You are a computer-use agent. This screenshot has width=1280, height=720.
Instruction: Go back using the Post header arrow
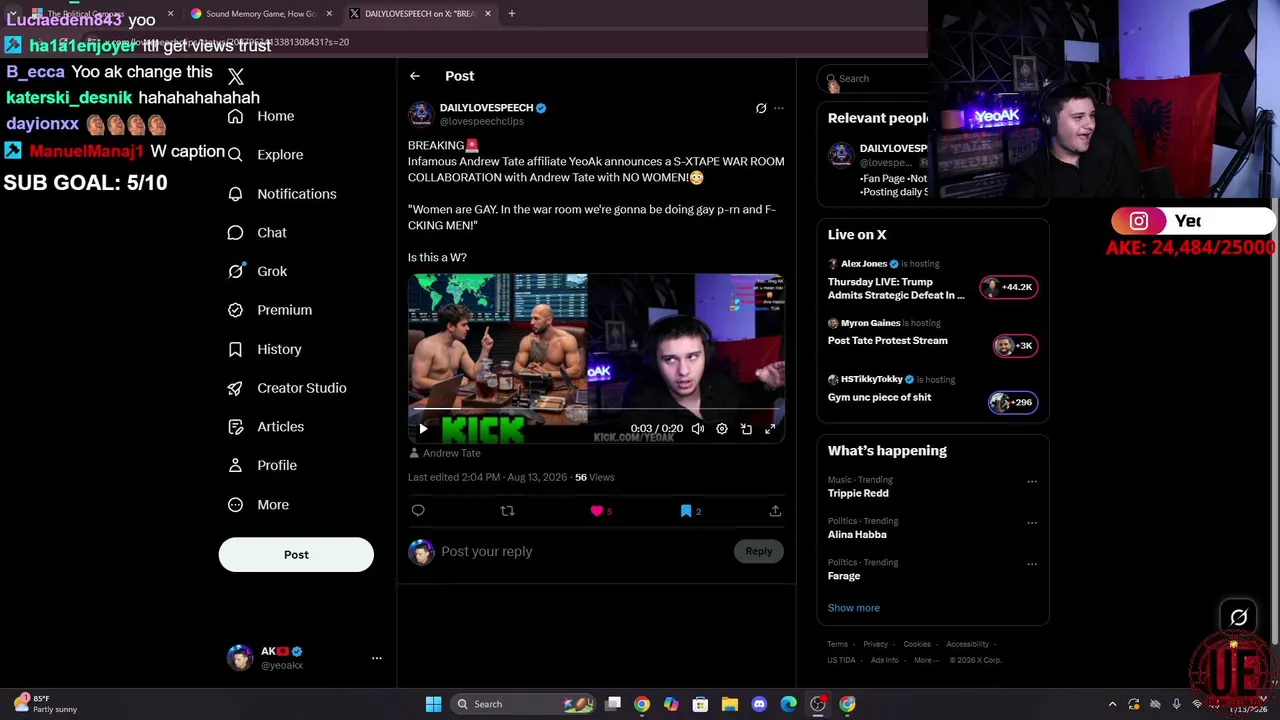(414, 76)
